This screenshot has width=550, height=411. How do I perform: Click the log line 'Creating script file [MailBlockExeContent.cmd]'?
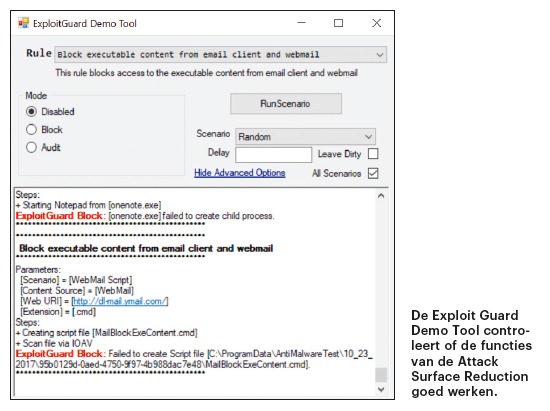point(106,333)
